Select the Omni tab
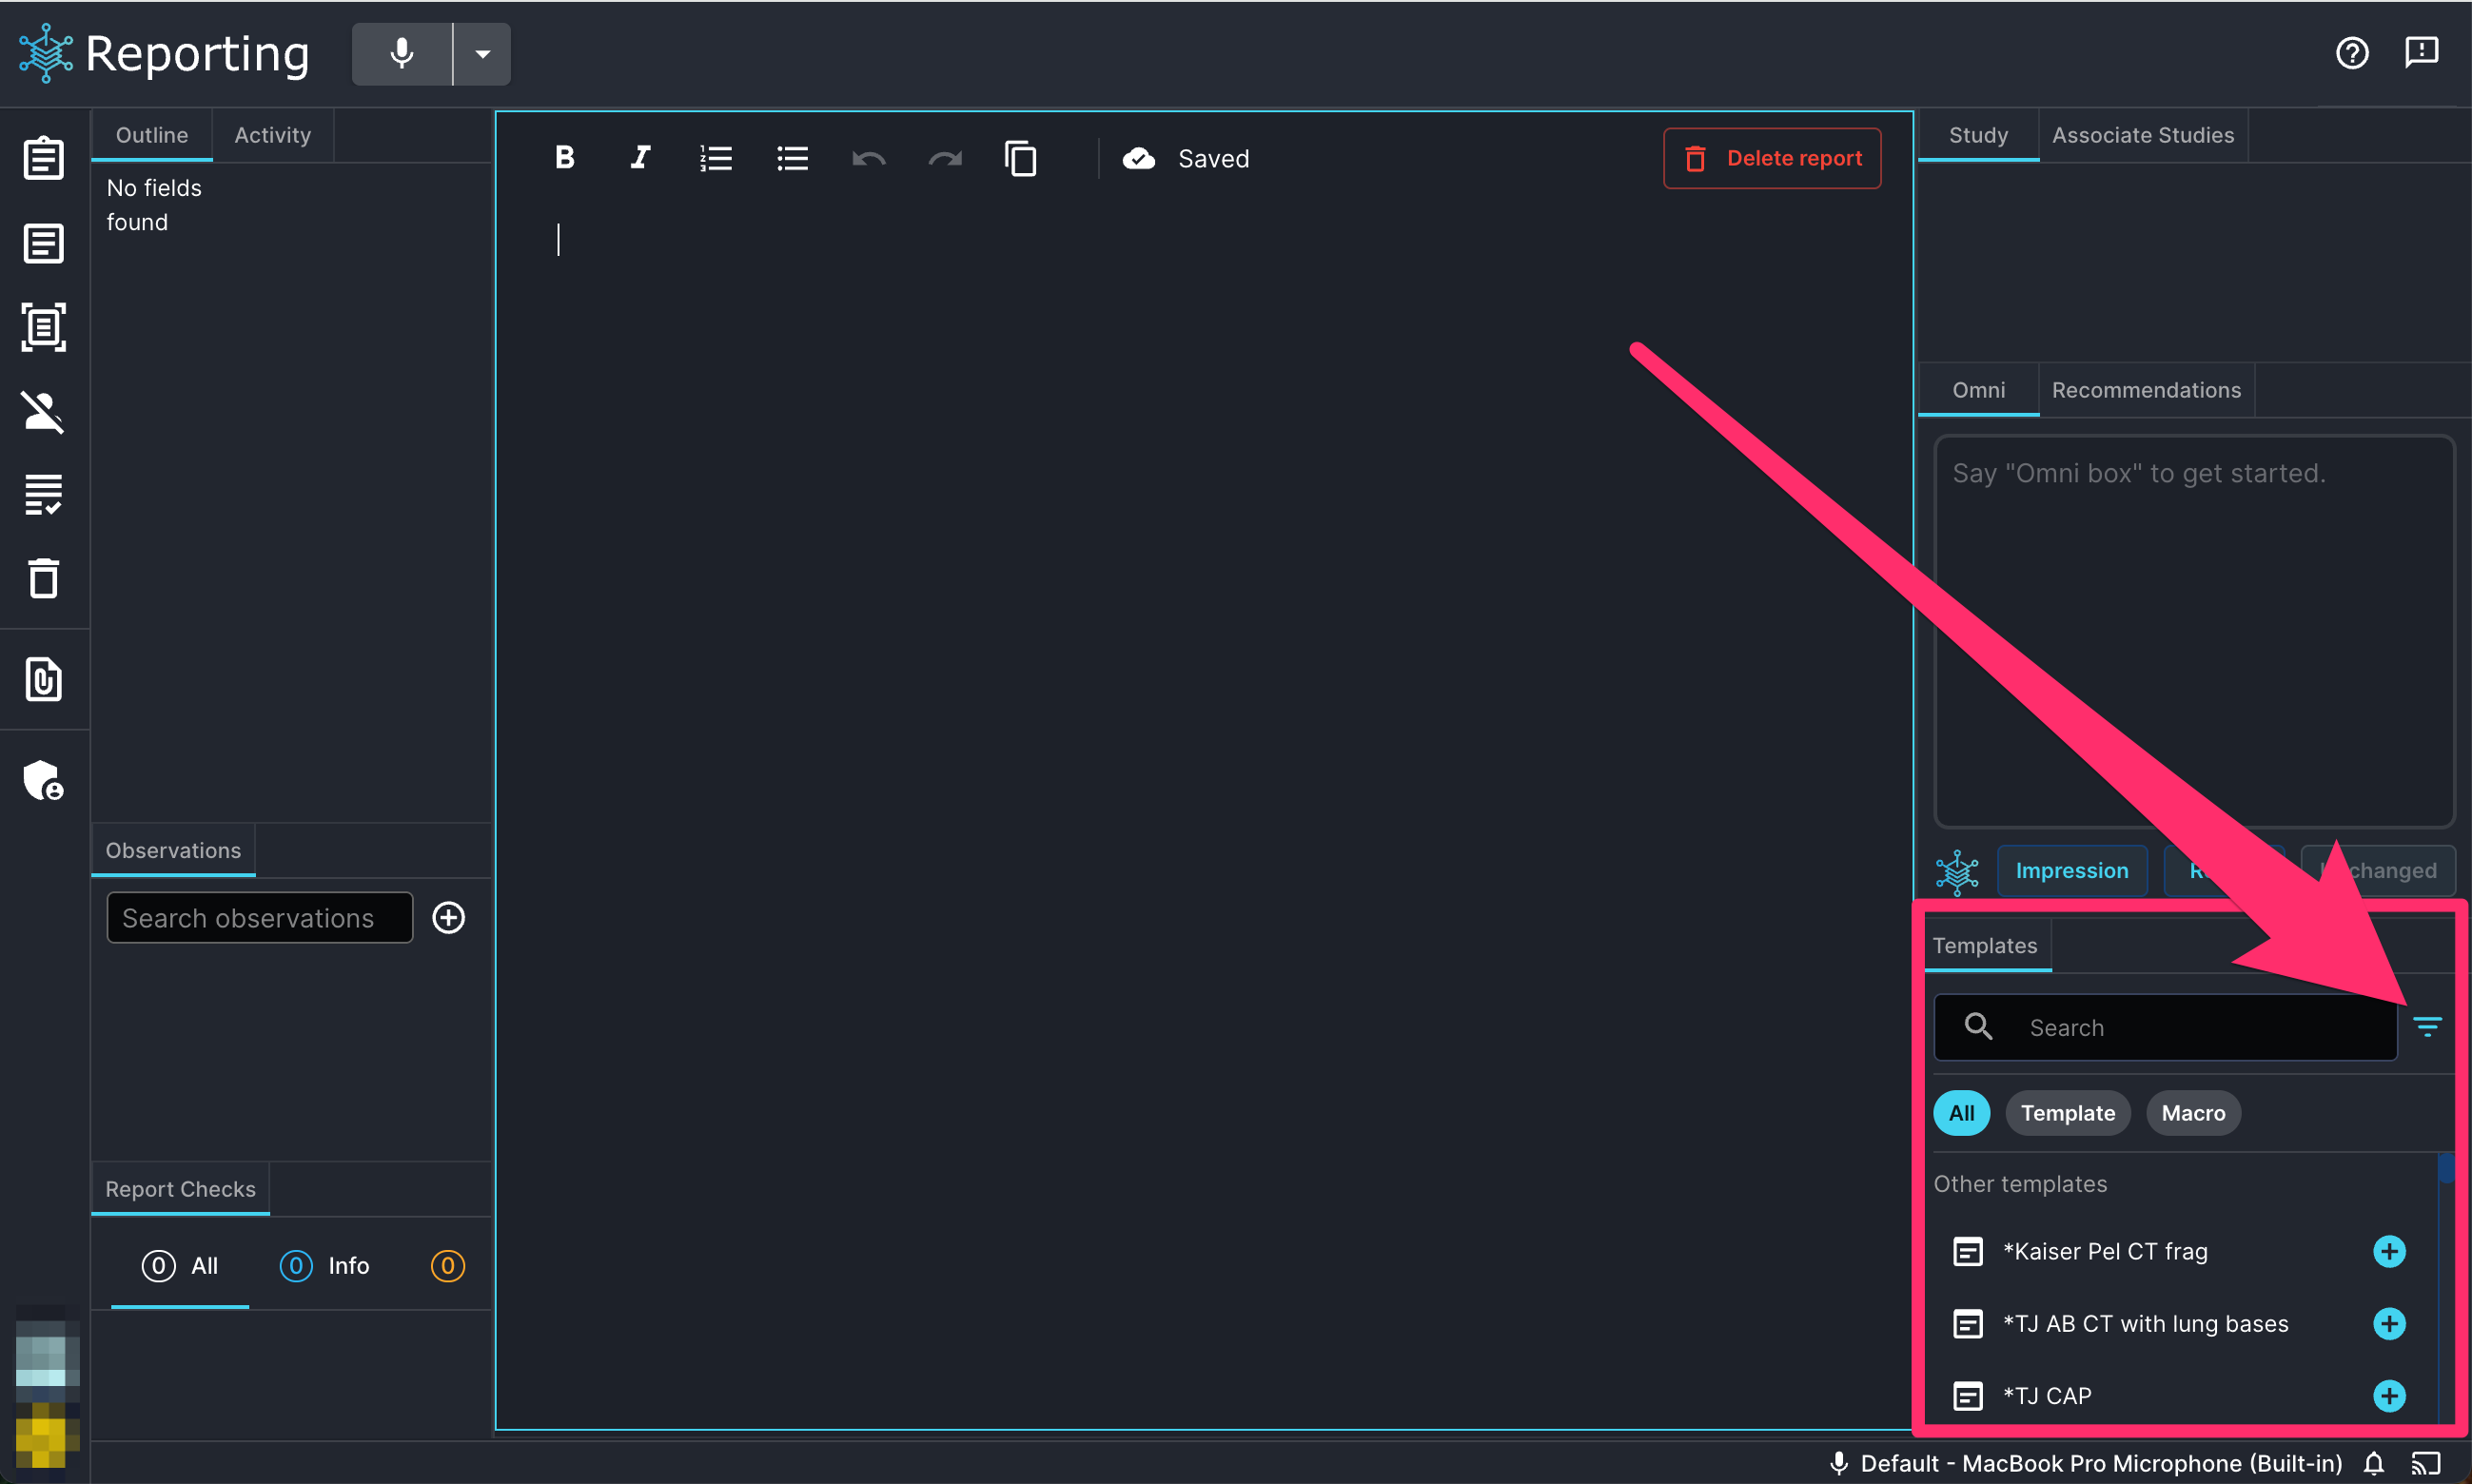The image size is (2472, 1484). point(1978,390)
